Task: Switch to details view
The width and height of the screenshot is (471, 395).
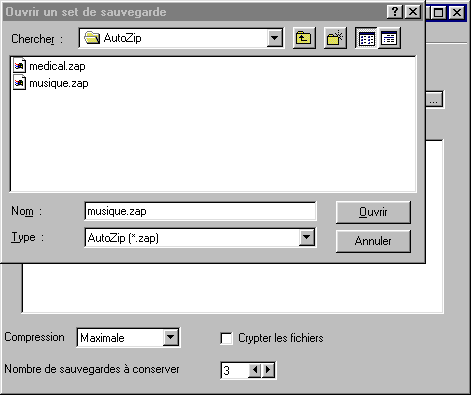Action: tap(389, 38)
